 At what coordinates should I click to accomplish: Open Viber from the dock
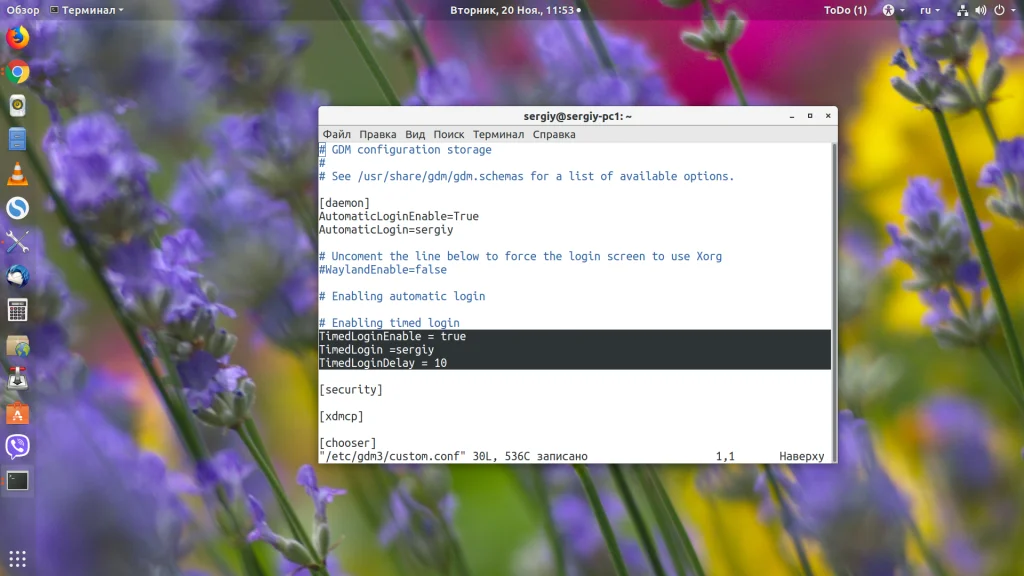click(x=17, y=446)
